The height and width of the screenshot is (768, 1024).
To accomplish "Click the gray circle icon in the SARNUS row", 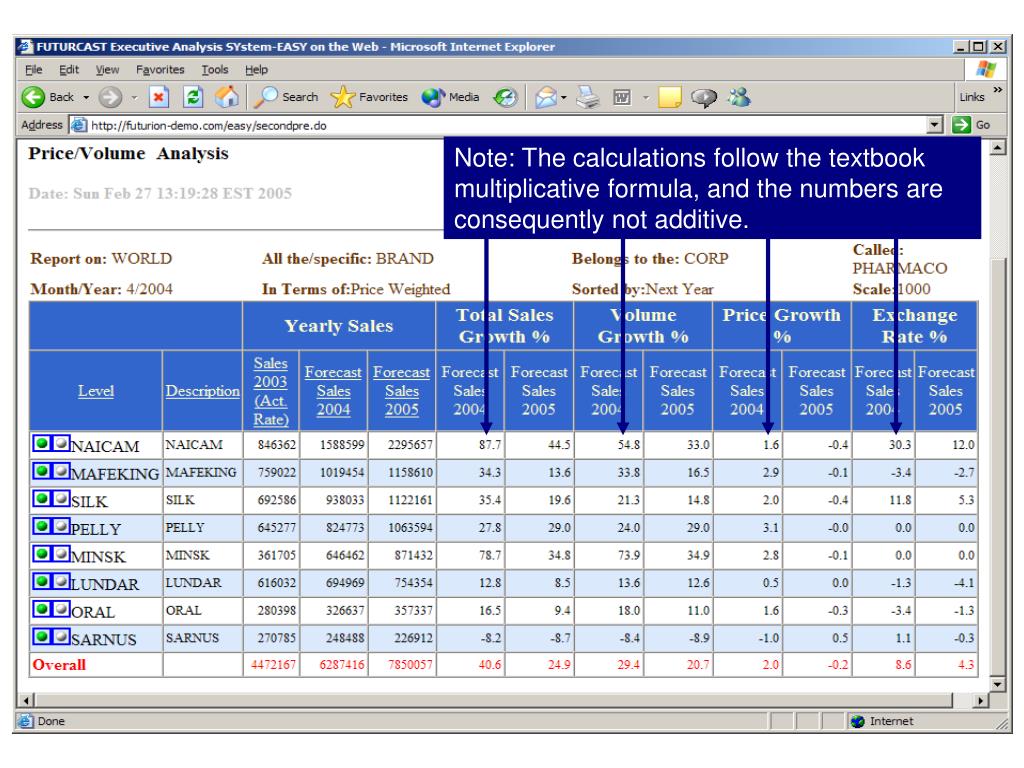I will pyautogui.click(x=61, y=637).
